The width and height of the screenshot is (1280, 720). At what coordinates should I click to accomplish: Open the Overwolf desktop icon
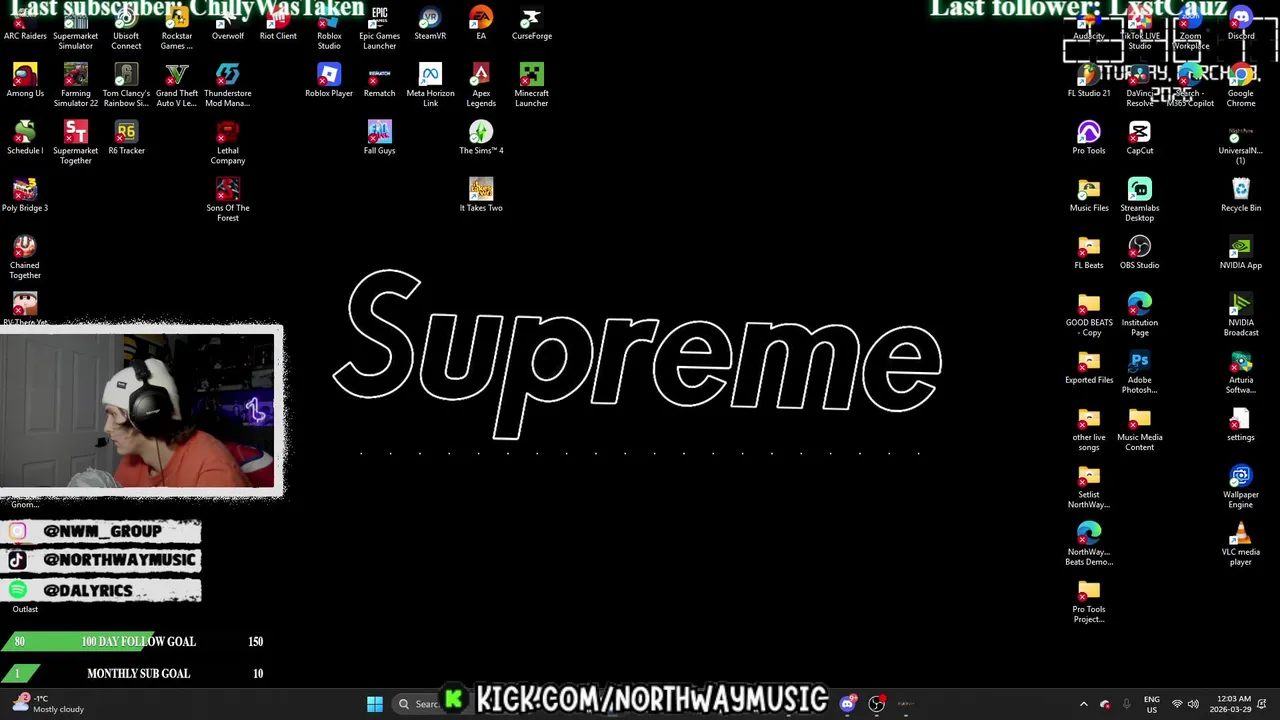tap(228, 25)
